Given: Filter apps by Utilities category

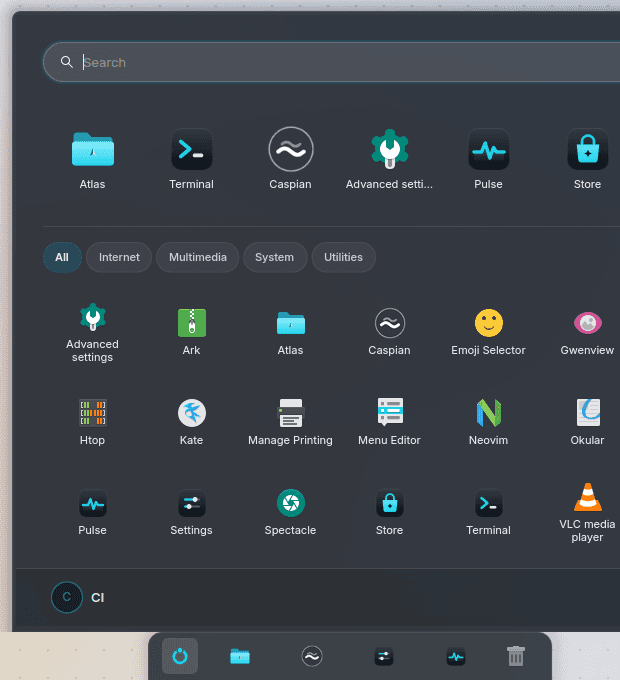Looking at the screenshot, I should (x=343, y=257).
